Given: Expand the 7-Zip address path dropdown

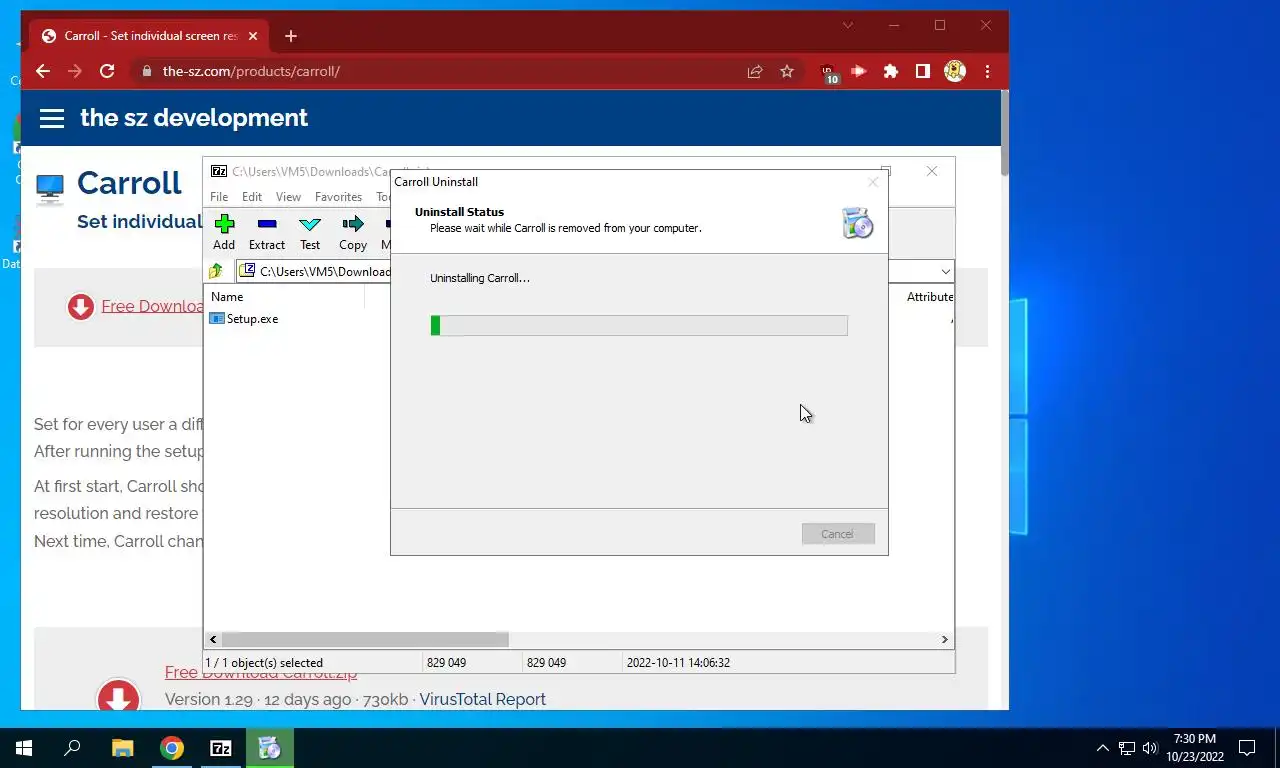Looking at the screenshot, I should [x=945, y=271].
